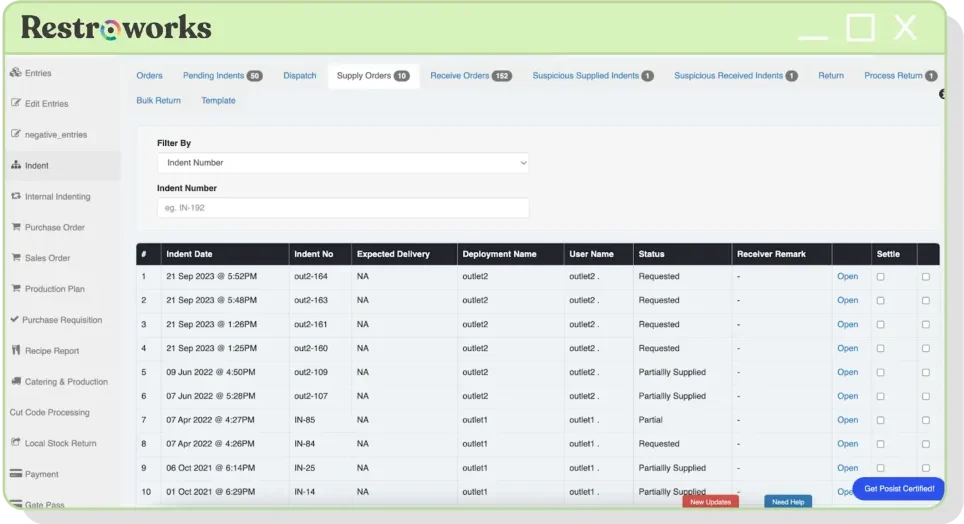Click the 'Partial' status cell for IN-85
964x524 pixels.
tap(650, 420)
